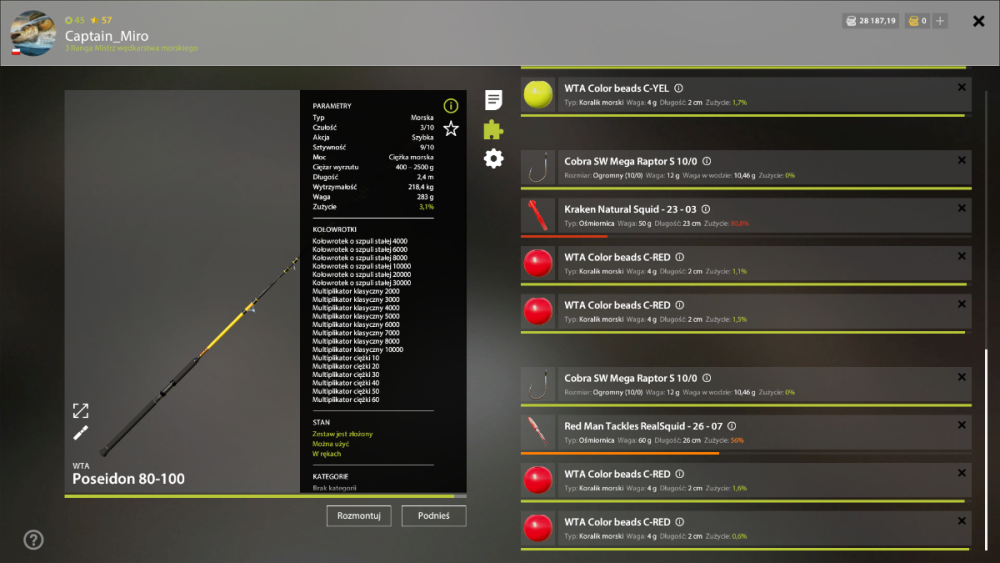Click 'Kołowrotek o szpuli stałej 4000' entry
The width and height of the screenshot is (1000, 563).
pyautogui.click(x=360, y=241)
